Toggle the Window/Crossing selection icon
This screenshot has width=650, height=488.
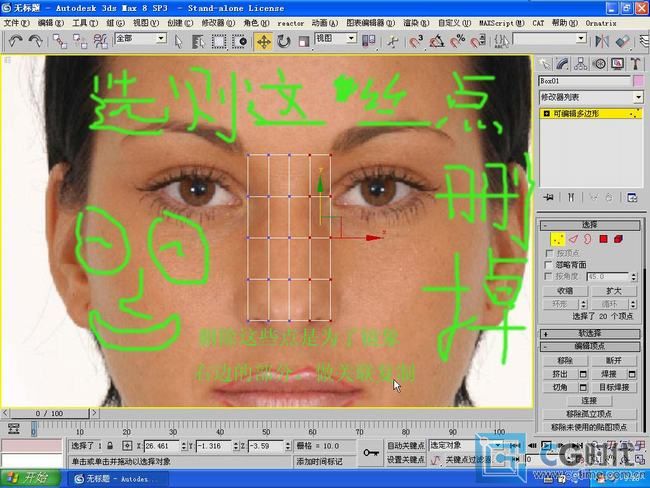click(239, 41)
